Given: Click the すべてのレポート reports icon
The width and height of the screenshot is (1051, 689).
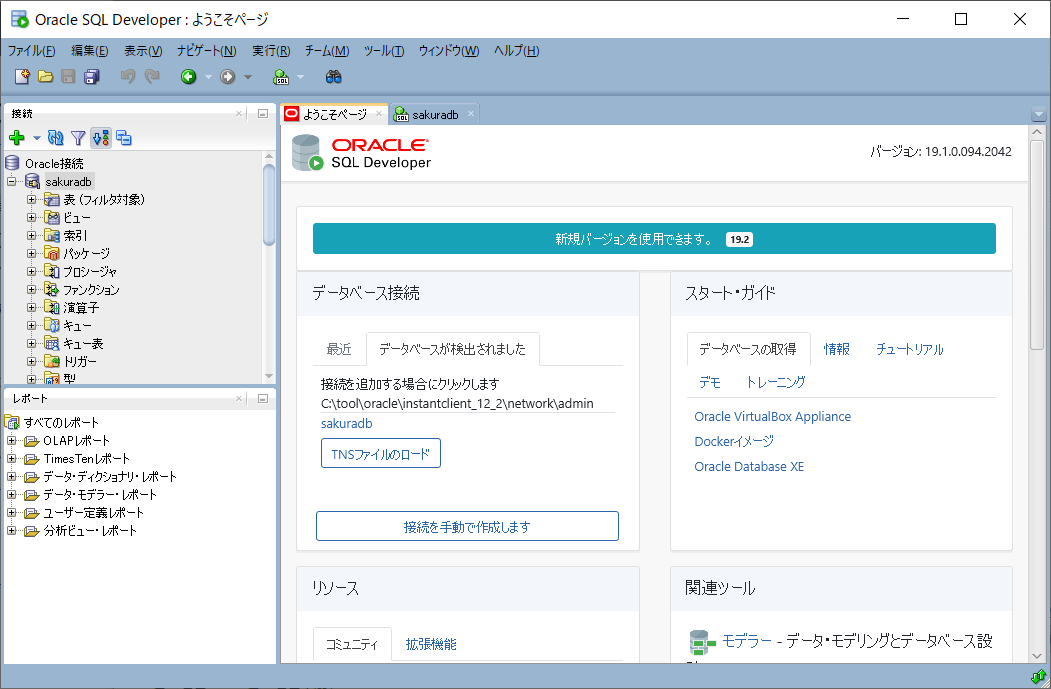Looking at the screenshot, I should [12, 422].
